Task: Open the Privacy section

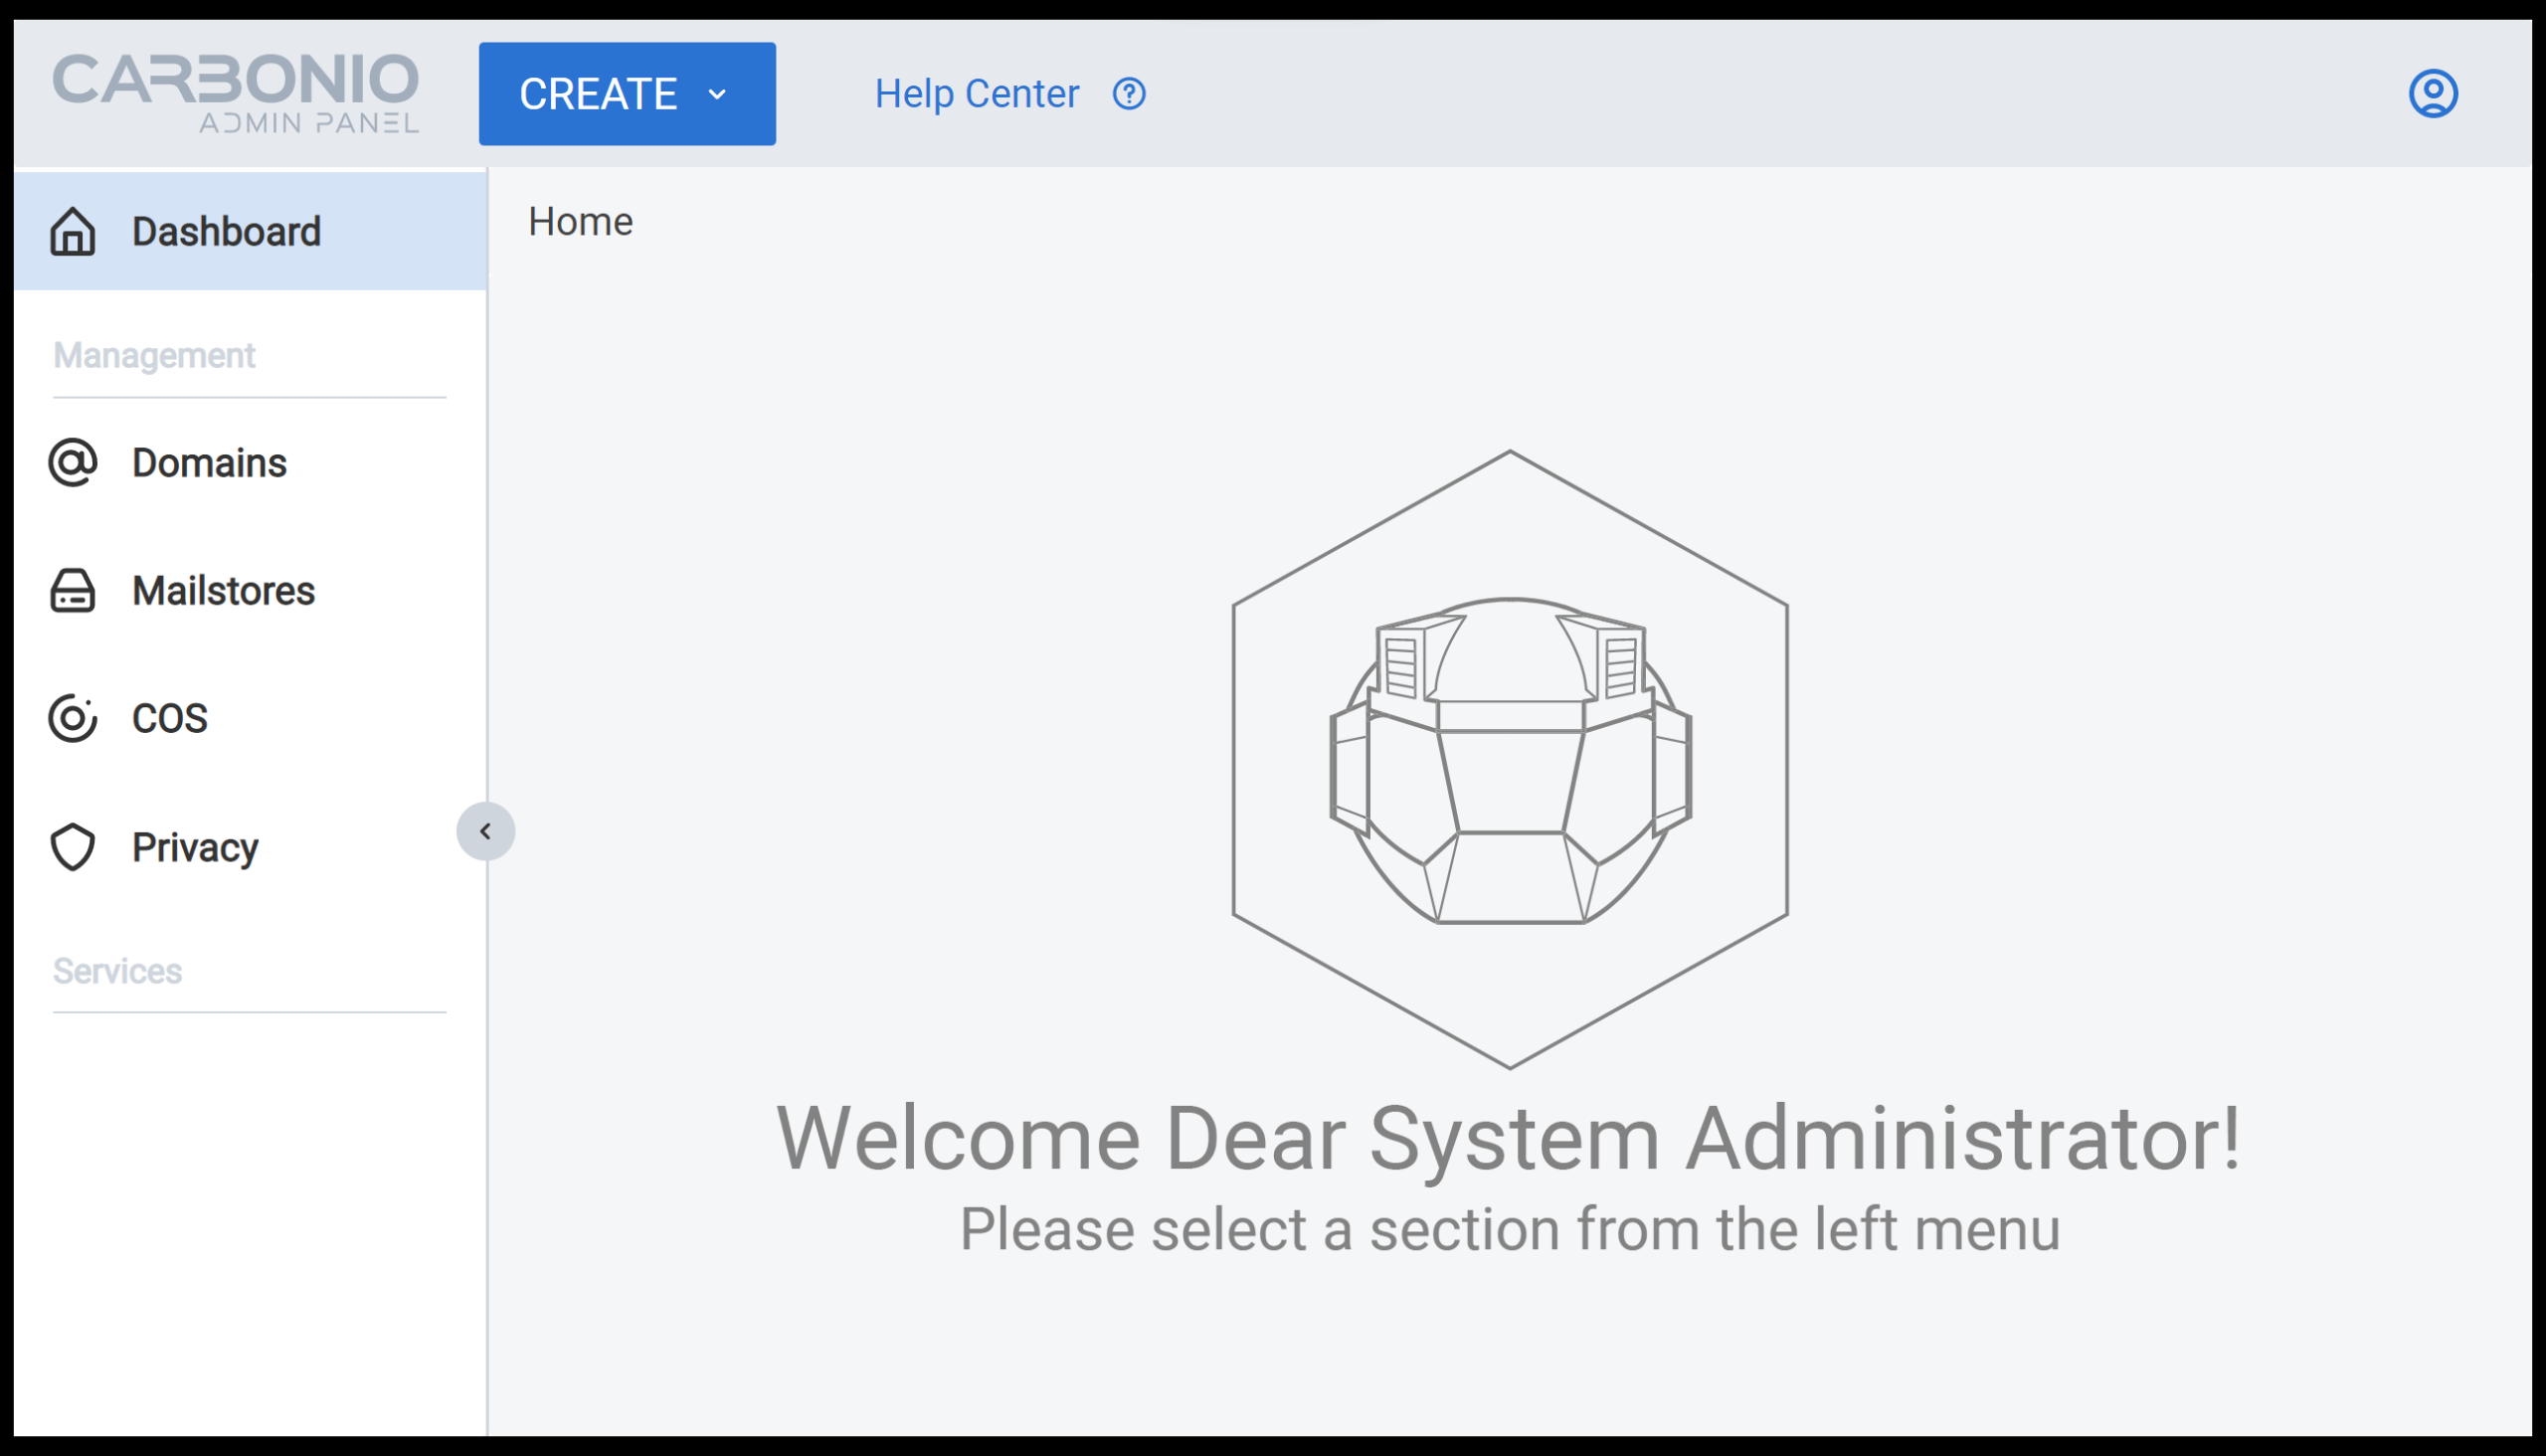Action: (x=250, y=848)
